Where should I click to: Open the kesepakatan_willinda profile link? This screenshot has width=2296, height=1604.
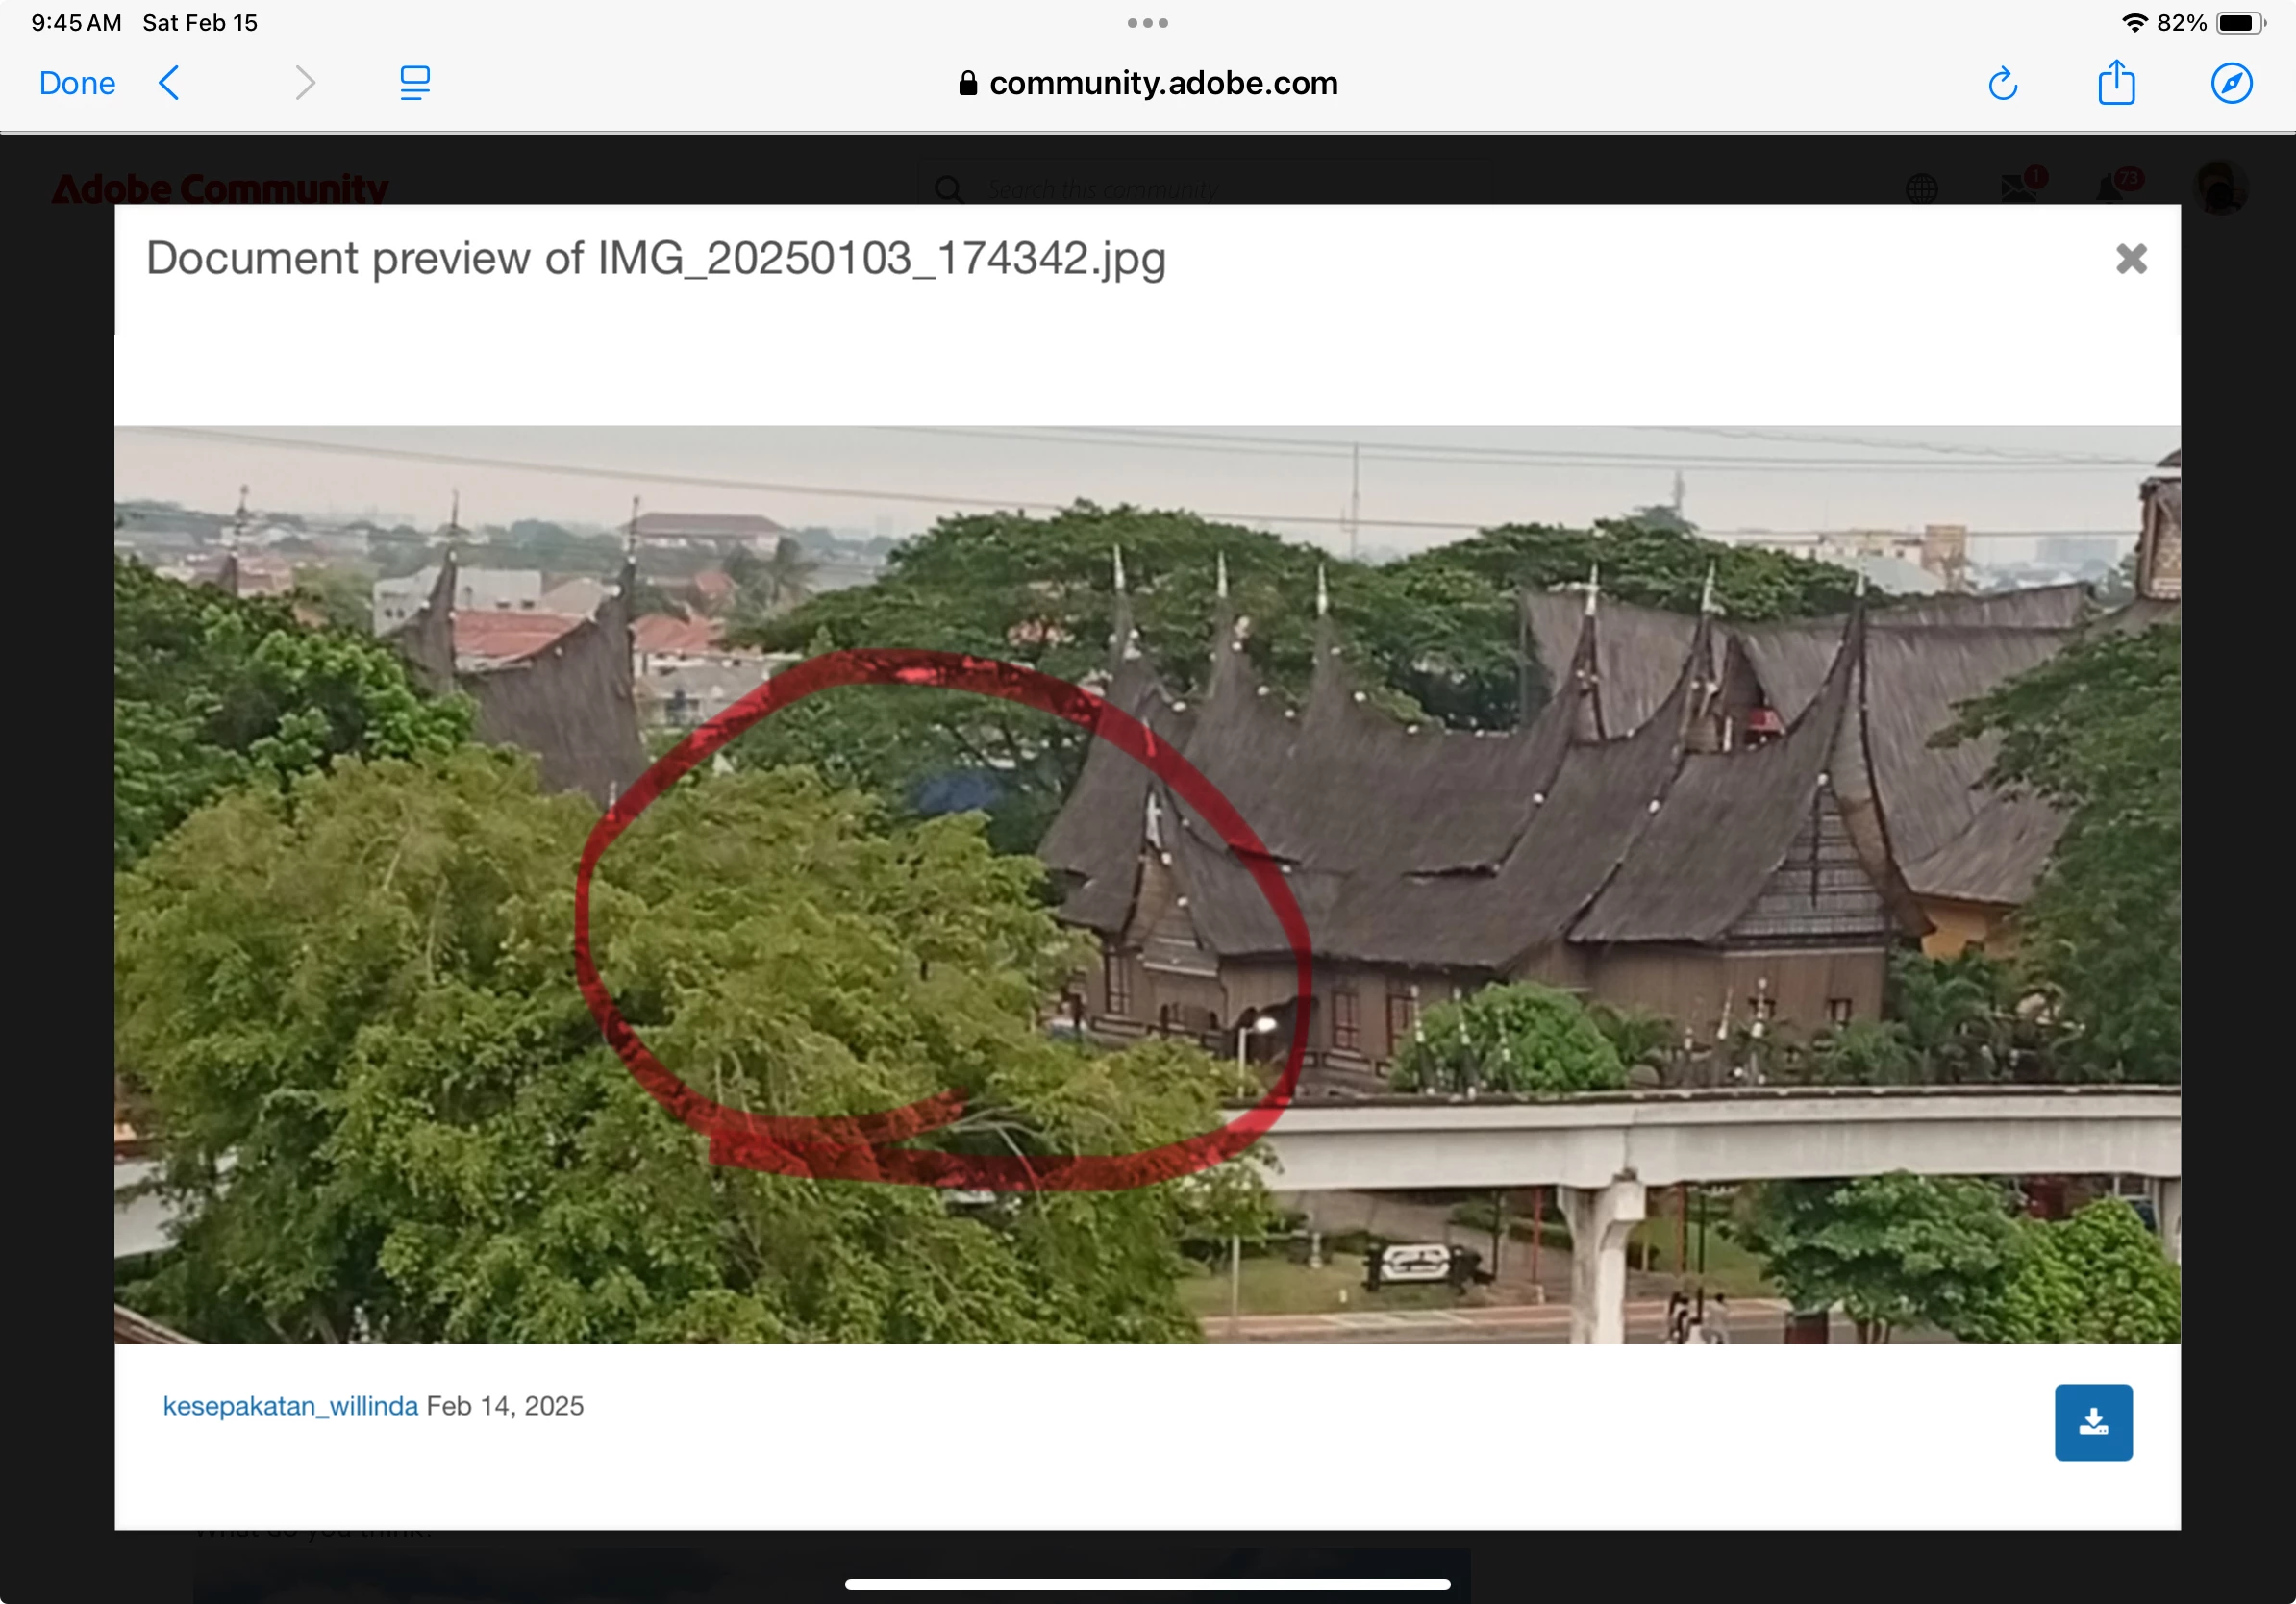tap(290, 1406)
